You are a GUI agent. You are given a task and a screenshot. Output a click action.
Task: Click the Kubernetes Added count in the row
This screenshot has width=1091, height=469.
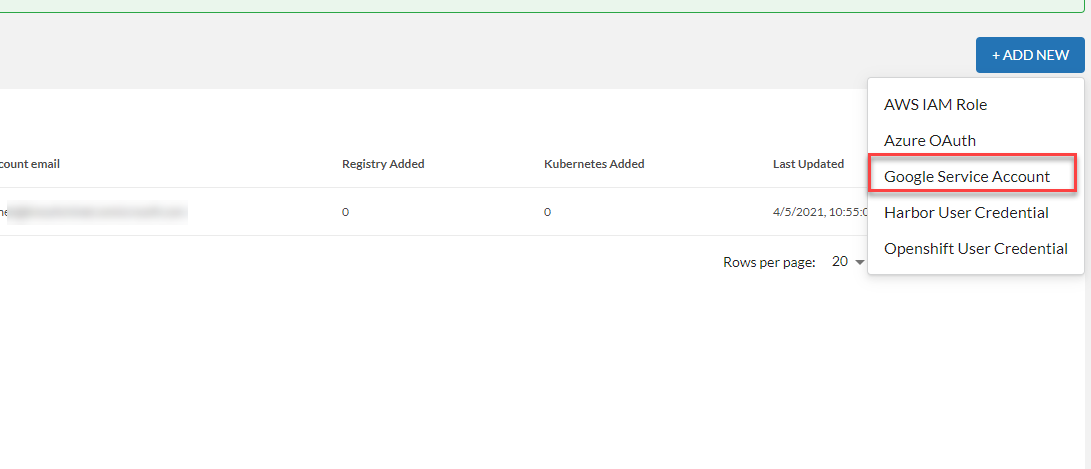[x=548, y=212]
